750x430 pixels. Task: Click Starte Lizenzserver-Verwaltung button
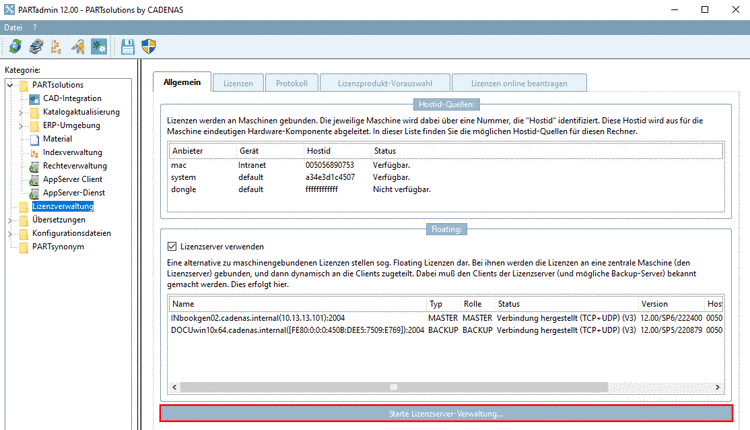pos(446,414)
